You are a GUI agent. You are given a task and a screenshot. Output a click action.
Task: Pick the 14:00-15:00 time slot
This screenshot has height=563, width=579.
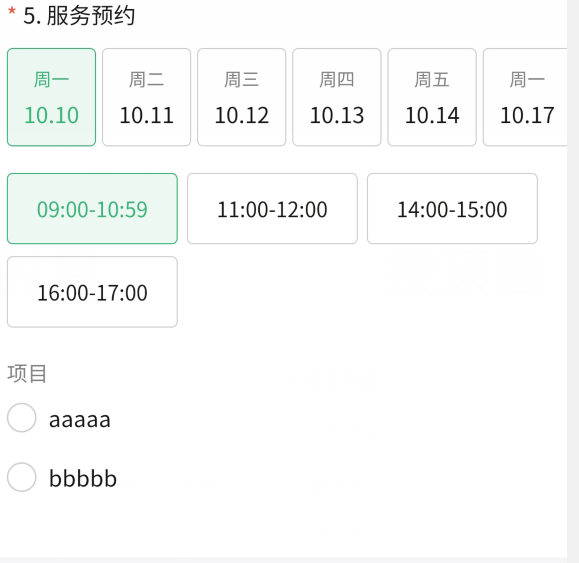452,209
